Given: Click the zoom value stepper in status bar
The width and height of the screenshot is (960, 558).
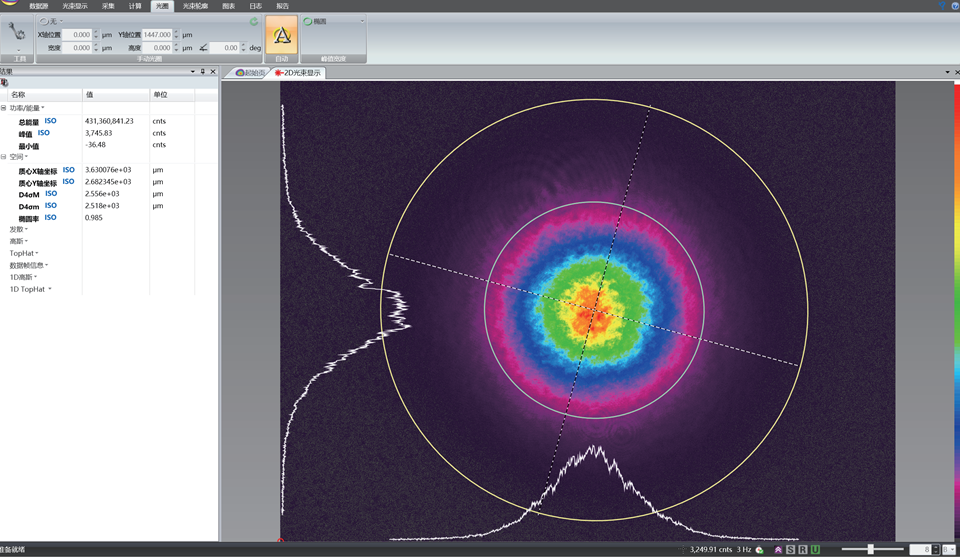Looking at the screenshot, I should [x=936, y=550].
